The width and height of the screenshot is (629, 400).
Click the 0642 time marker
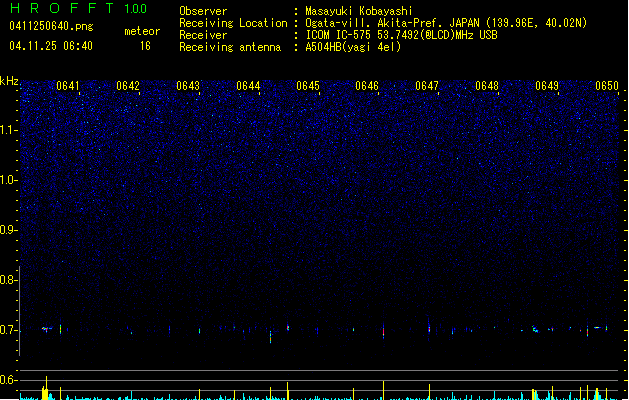128,86
